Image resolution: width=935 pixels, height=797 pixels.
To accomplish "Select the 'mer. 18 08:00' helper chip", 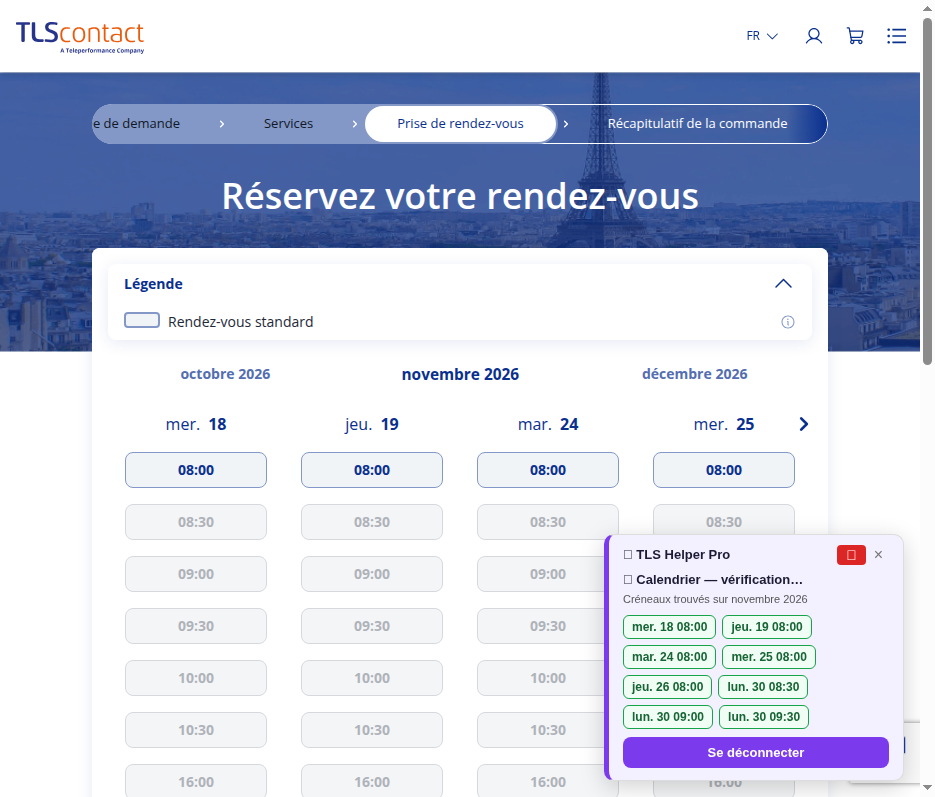I will (669, 627).
